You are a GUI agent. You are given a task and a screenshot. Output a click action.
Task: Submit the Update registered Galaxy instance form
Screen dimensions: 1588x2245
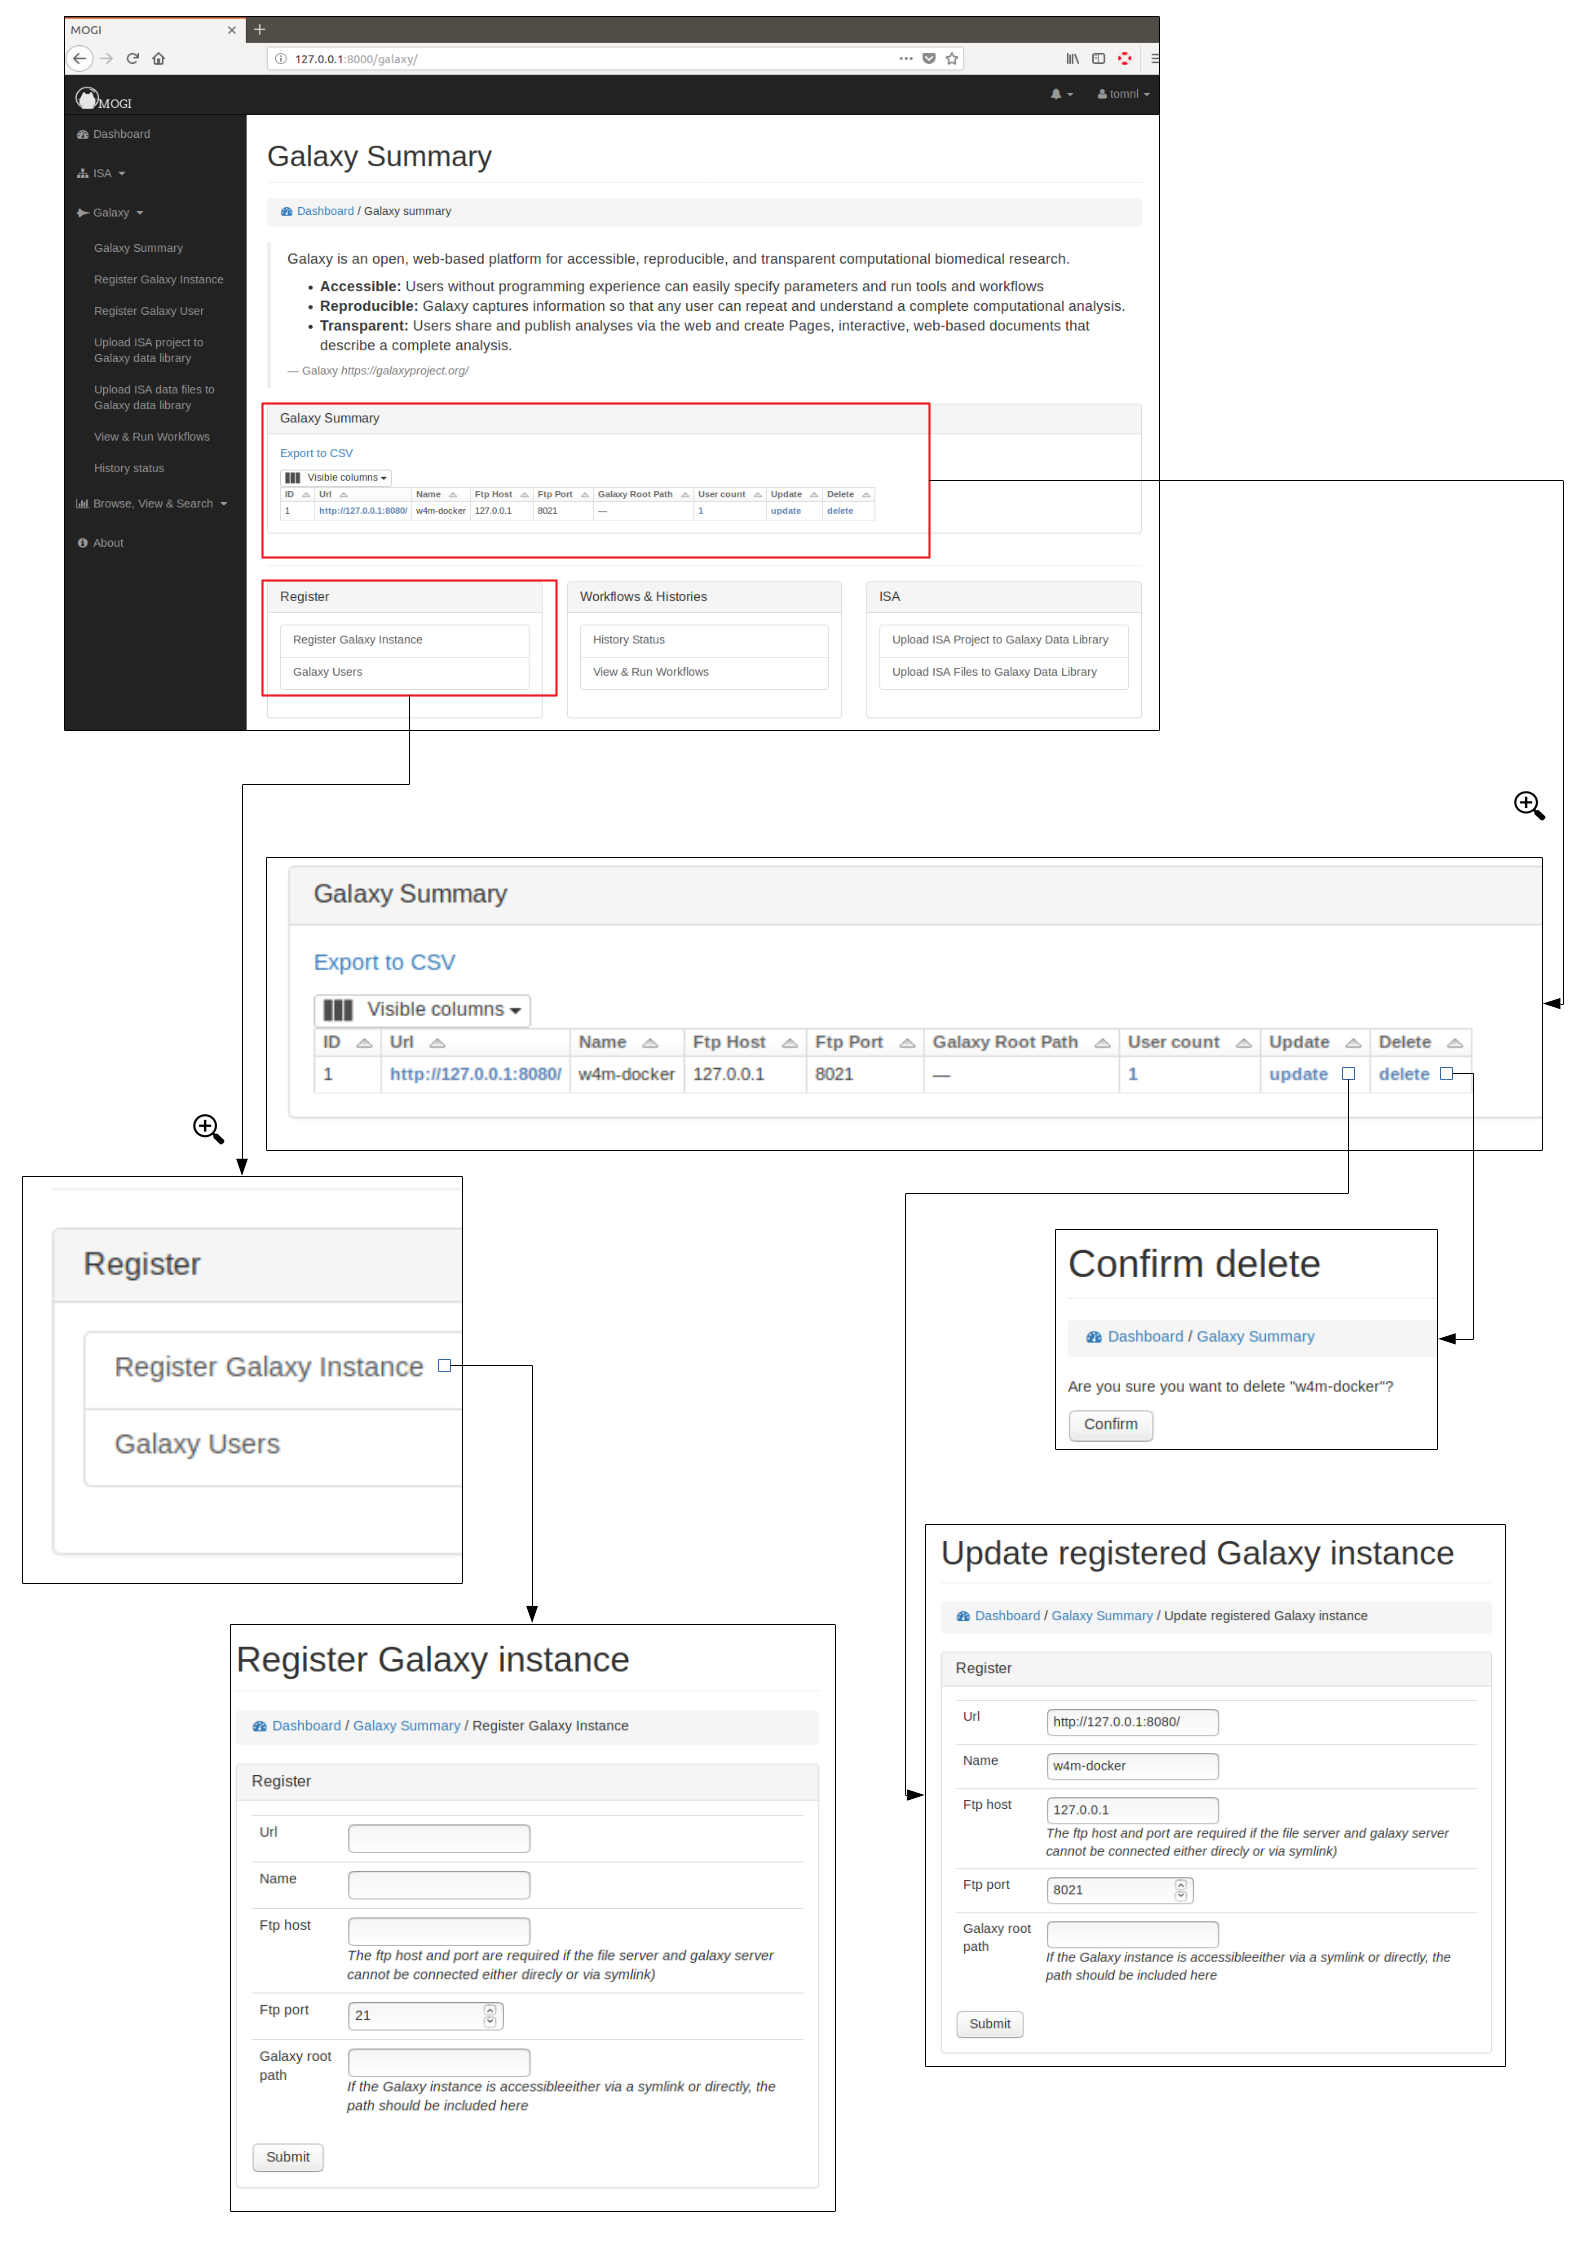pos(990,2024)
